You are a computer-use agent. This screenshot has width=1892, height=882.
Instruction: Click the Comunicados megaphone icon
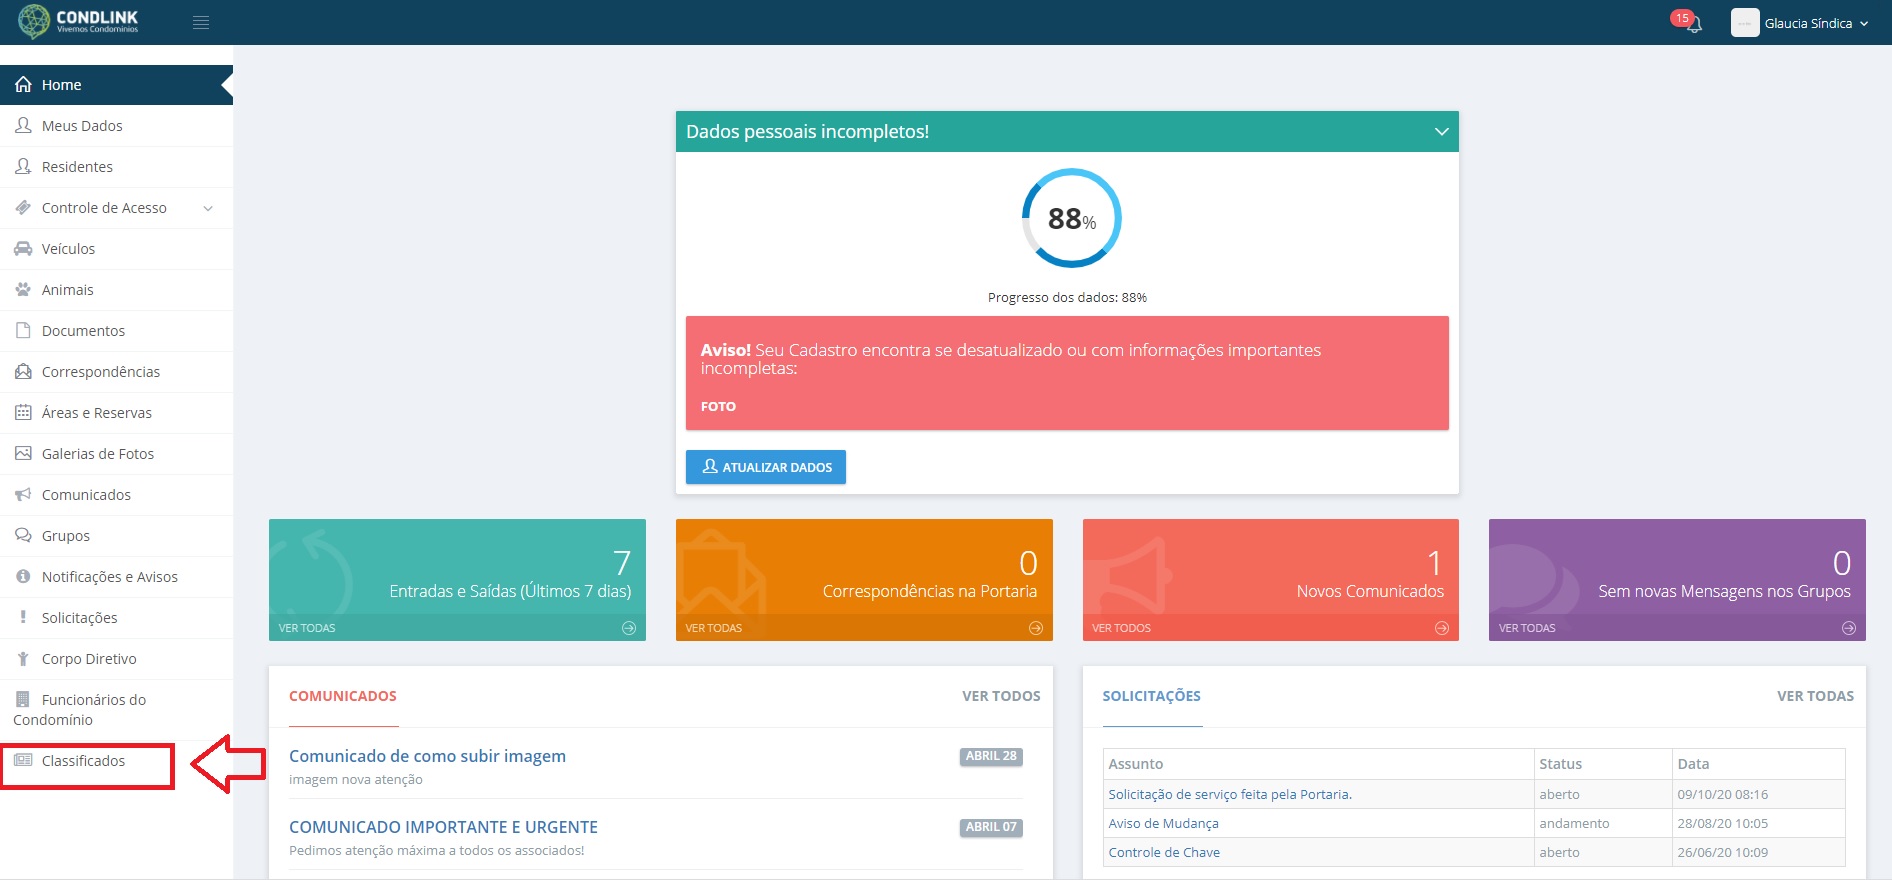[23, 495]
